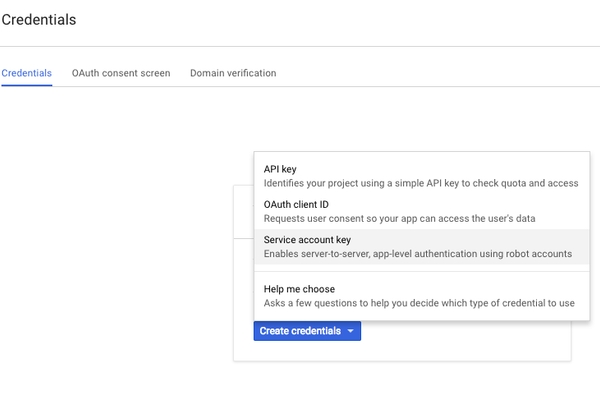Open the Help me choose option
Screen dimensions: 600x400
[x=299, y=289]
